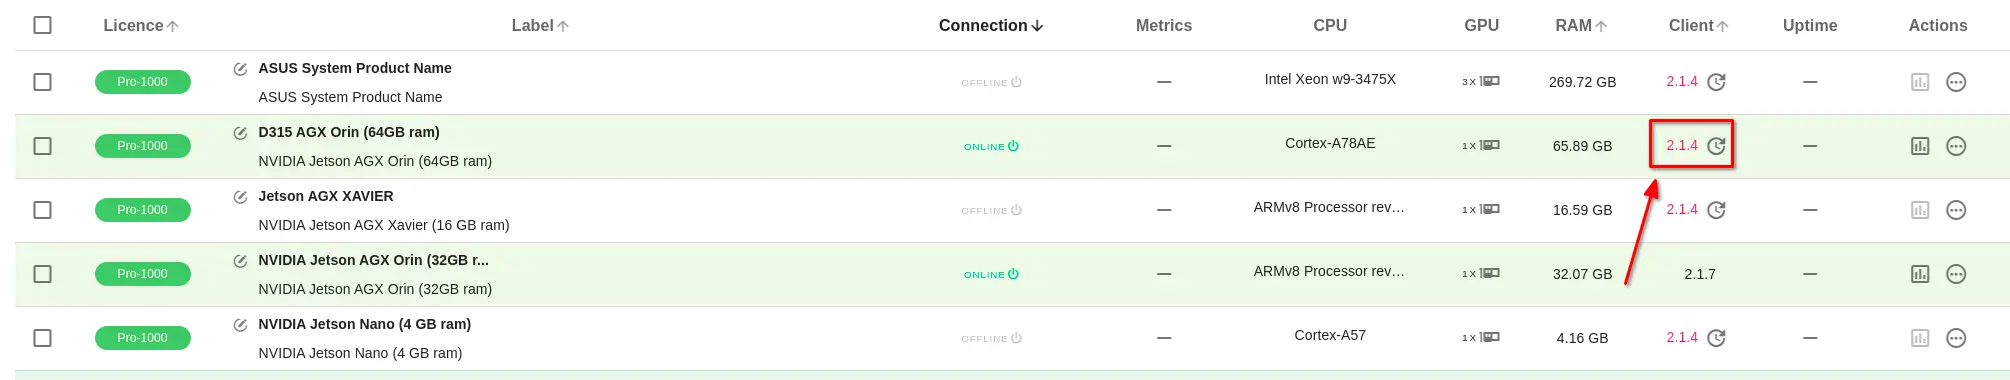
Task: Open the more actions menu for ASUS System Product Name
Action: [1956, 82]
